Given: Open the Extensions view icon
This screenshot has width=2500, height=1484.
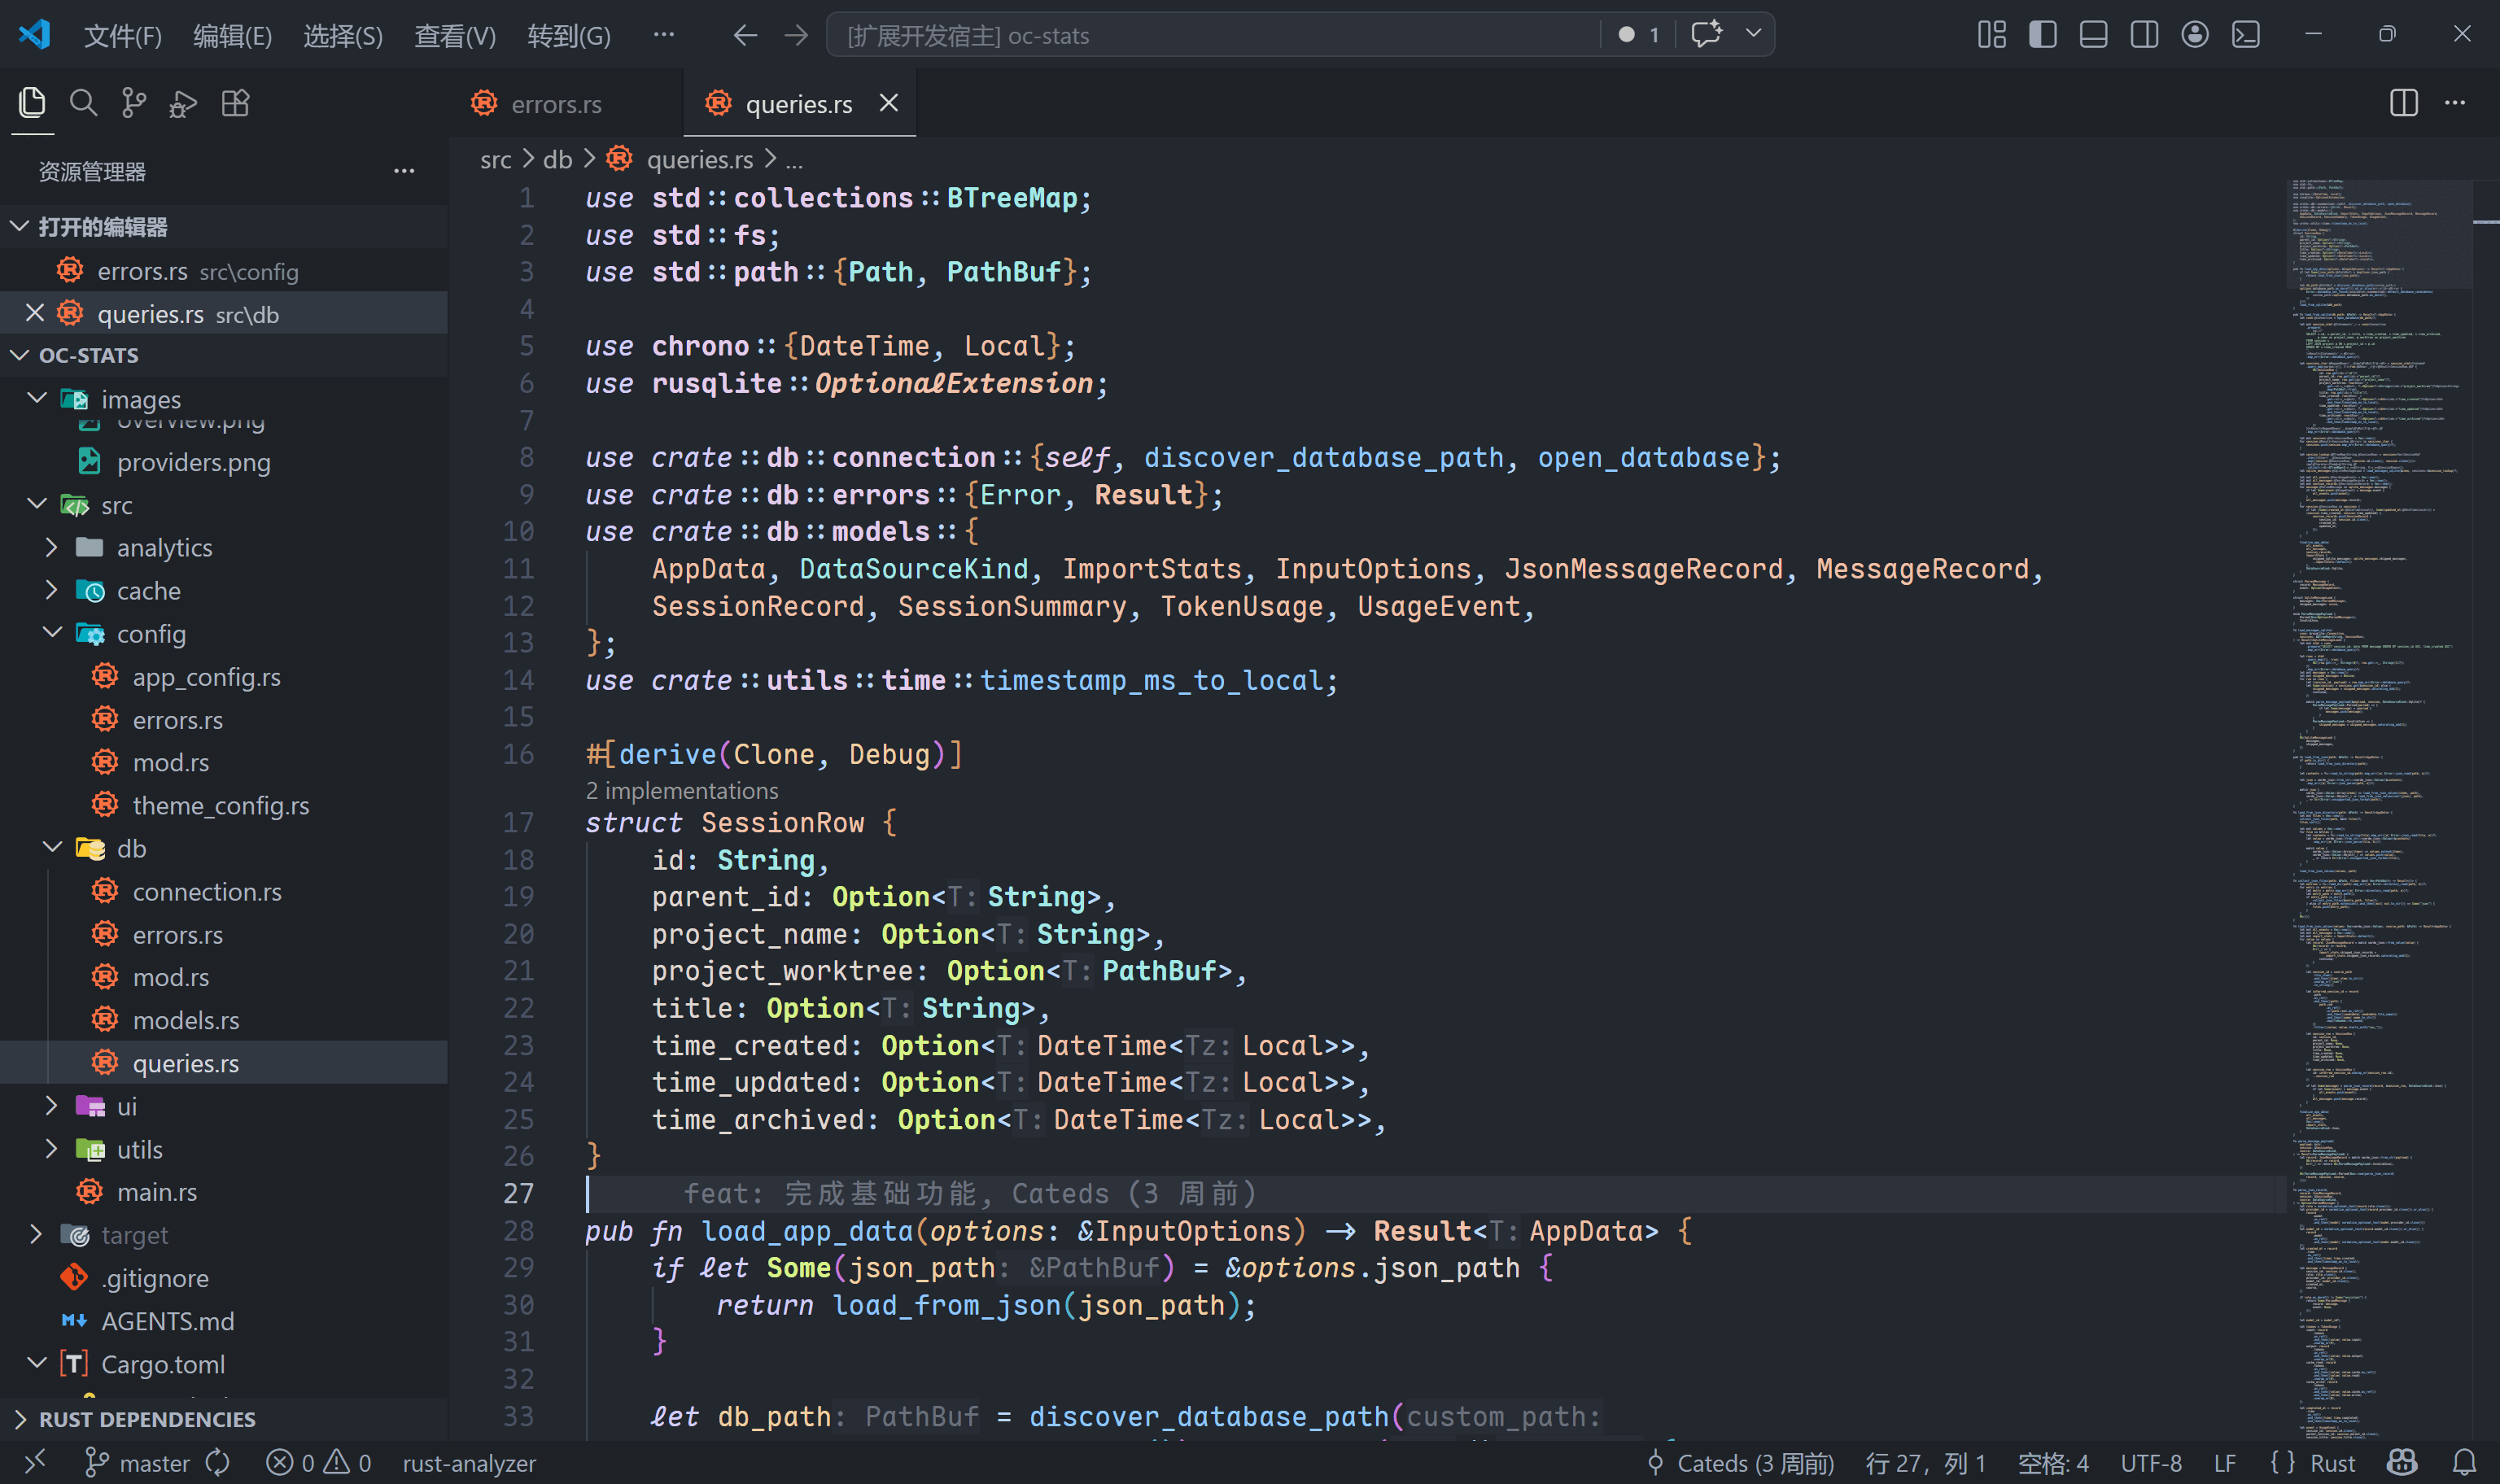Looking at the screenshot, I should coord(235,103).
